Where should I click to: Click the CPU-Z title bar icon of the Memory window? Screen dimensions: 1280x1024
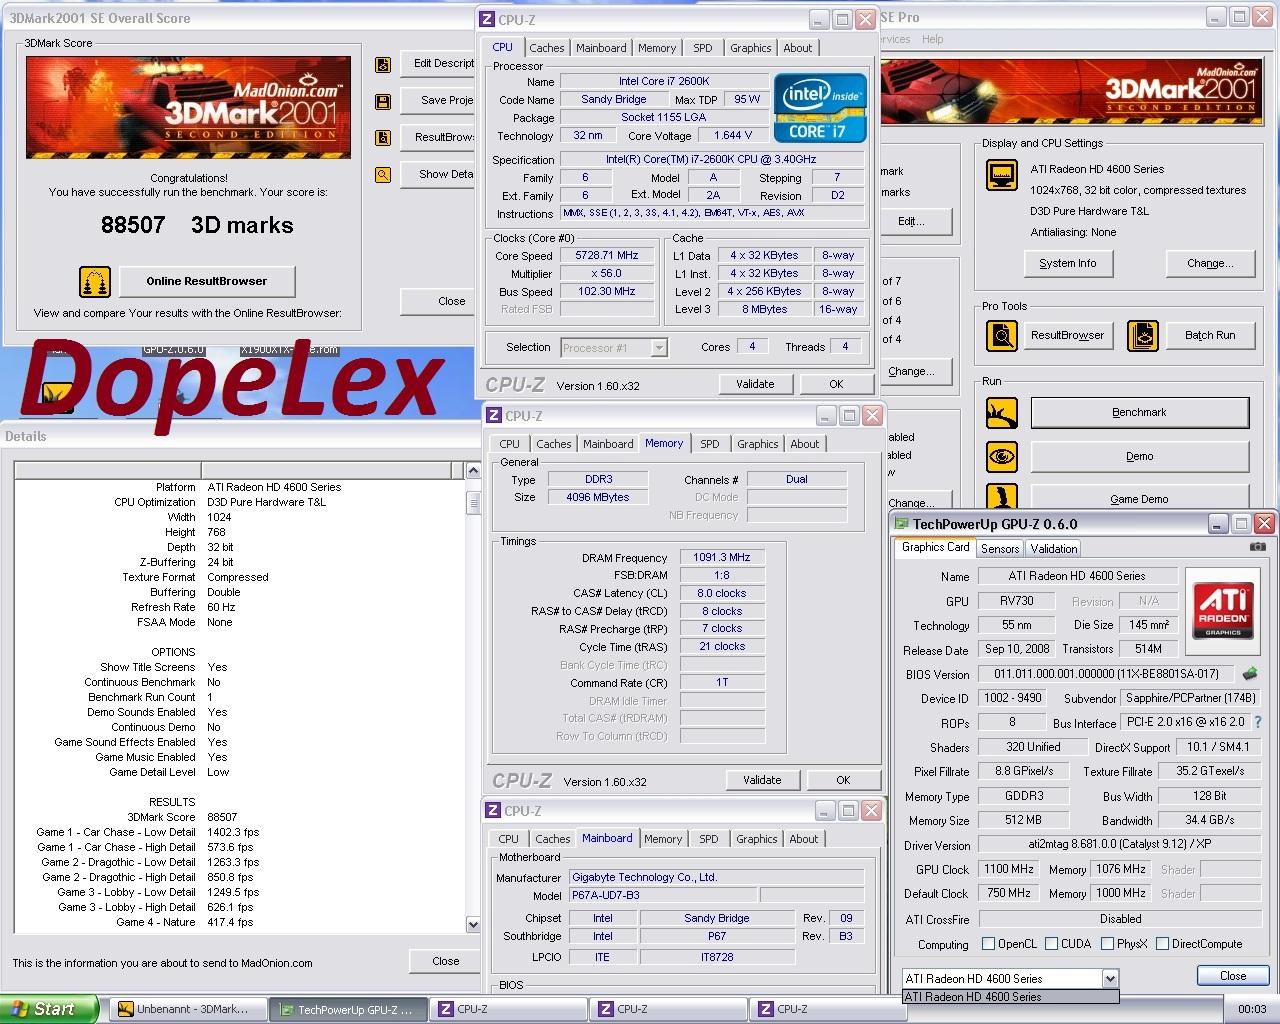pyautogui.click(x=493, y=416)
